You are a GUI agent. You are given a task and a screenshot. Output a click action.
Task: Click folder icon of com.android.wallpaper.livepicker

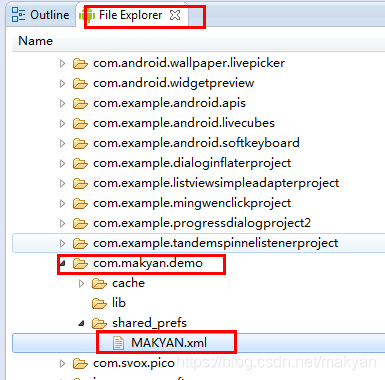pyautogui.click(x=80, y=63)
